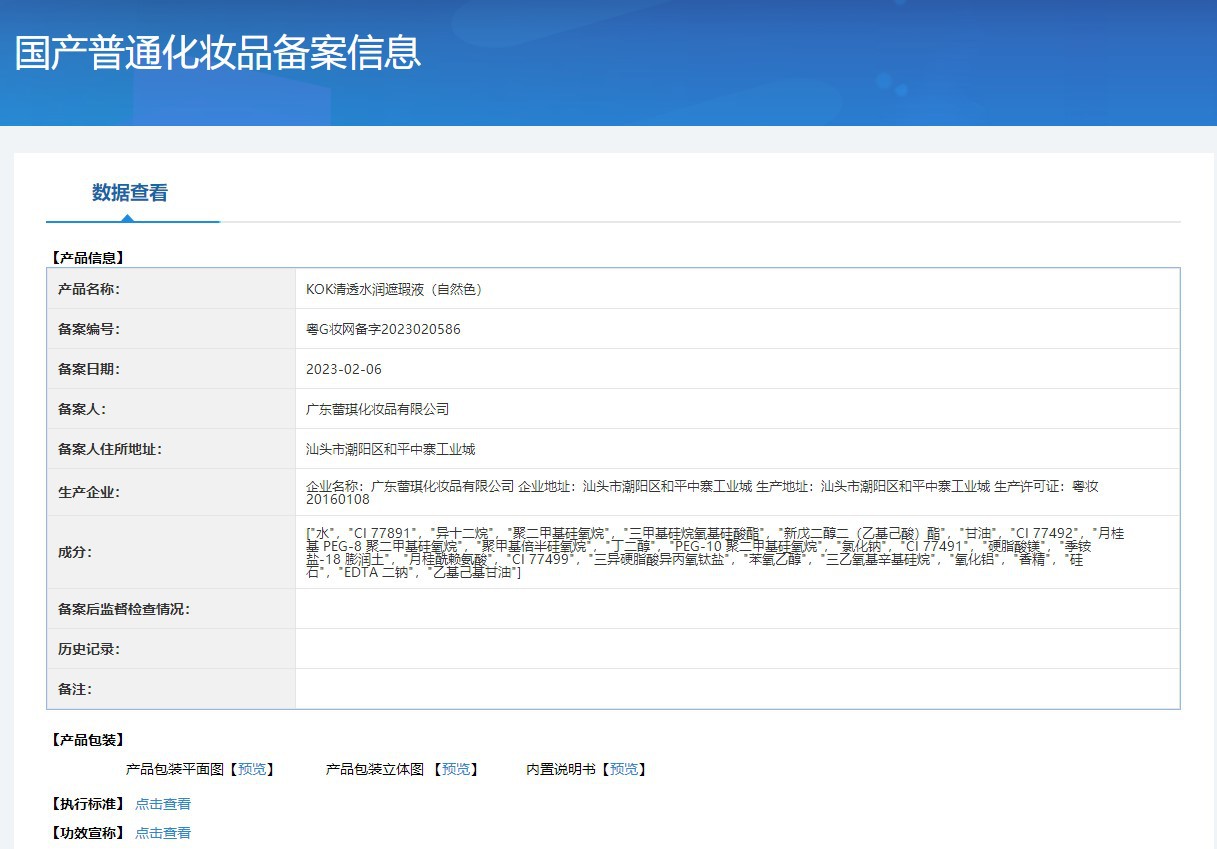Preview the 产品包装平面图 image
Image resolution: width=1217 pixels, height=849 pixels.
[252, 769]
